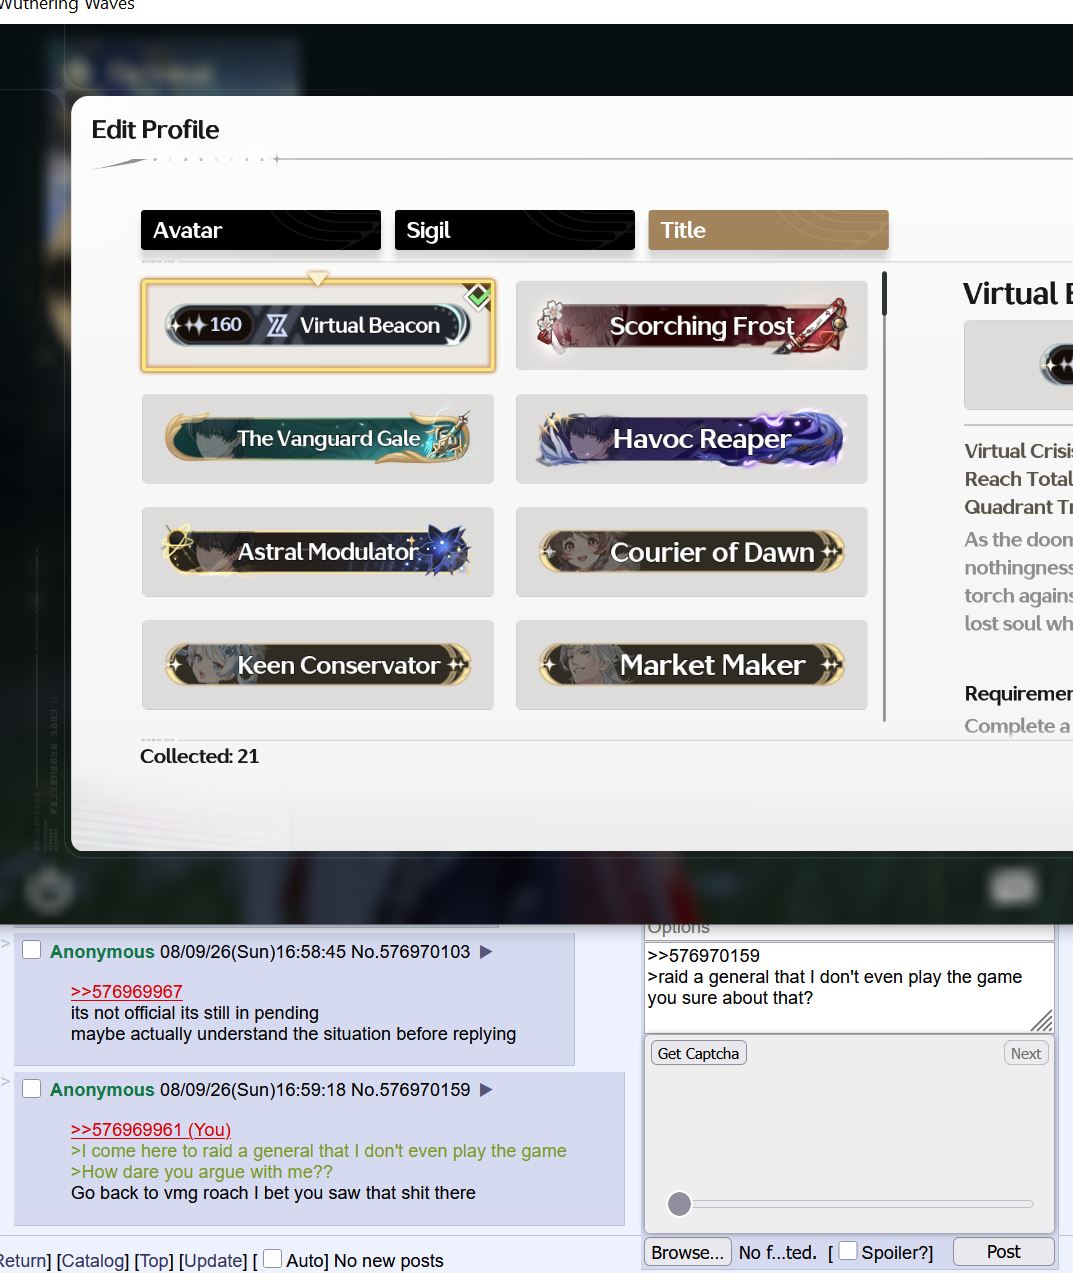
Task: Click the 'Collected: 21' text
Action: click(199, 756)
